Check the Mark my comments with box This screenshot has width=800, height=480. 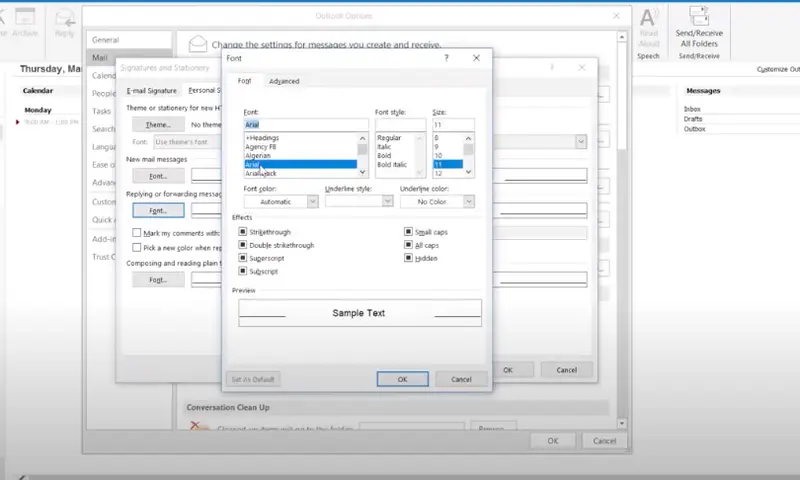[137, 233]
